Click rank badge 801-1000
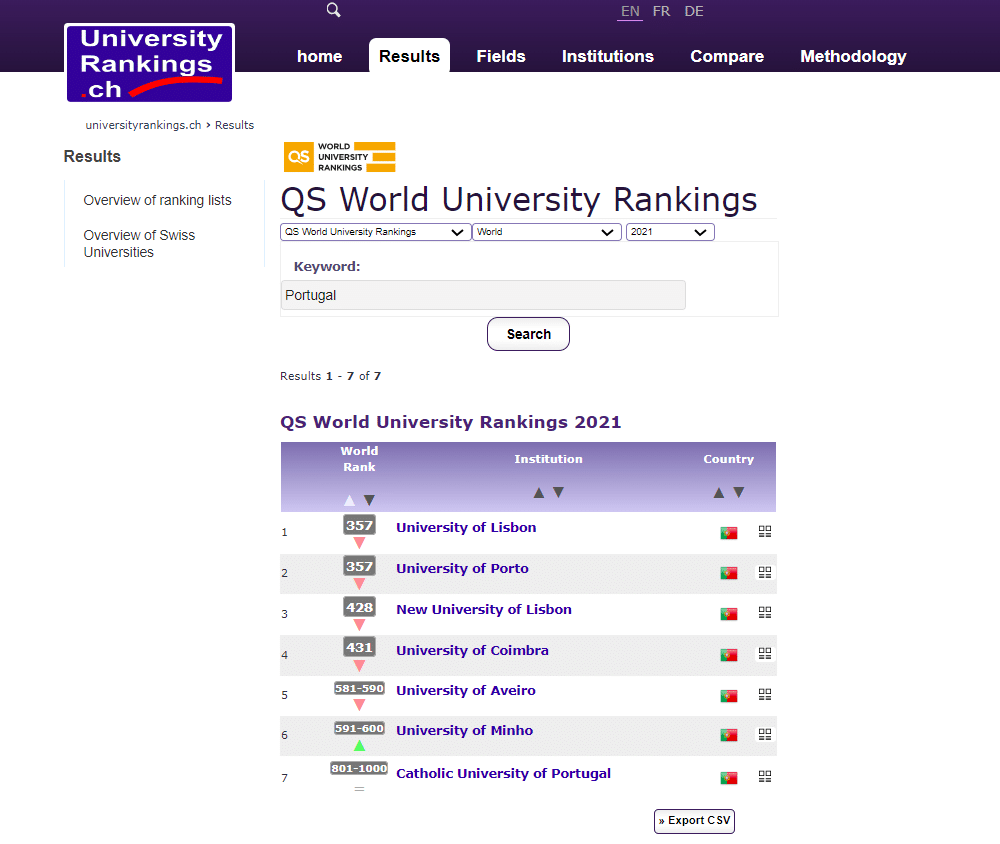 pyautogui.click(x=359, y=769)
